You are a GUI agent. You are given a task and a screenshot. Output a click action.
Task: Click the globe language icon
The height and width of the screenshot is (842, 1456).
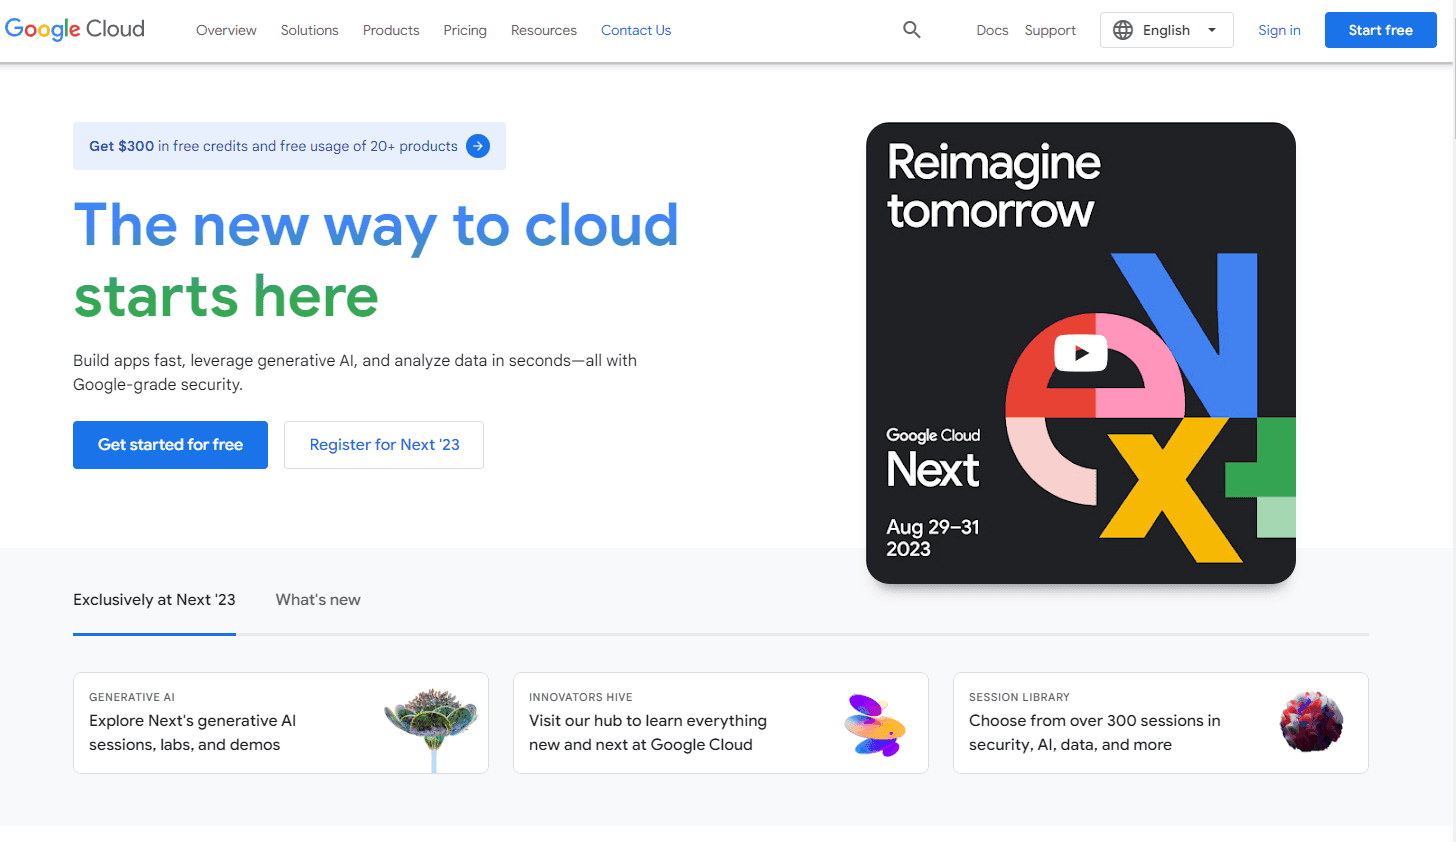pos(1123,30)
